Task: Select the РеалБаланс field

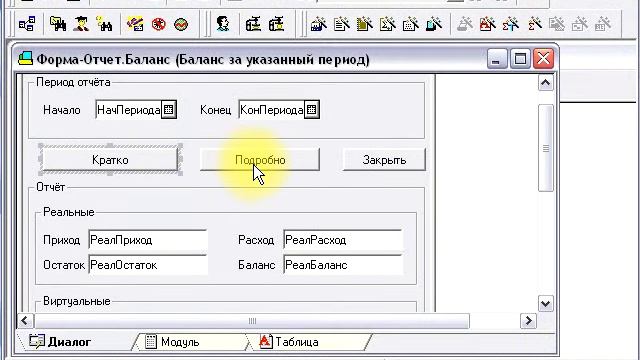Action: (x=343, y=265)
